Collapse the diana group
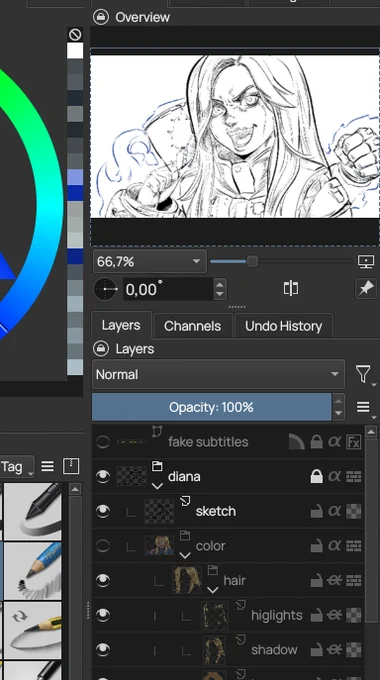The width and height of the screenshot is (380, 680). pyautogui.click(x=157, y=486)
